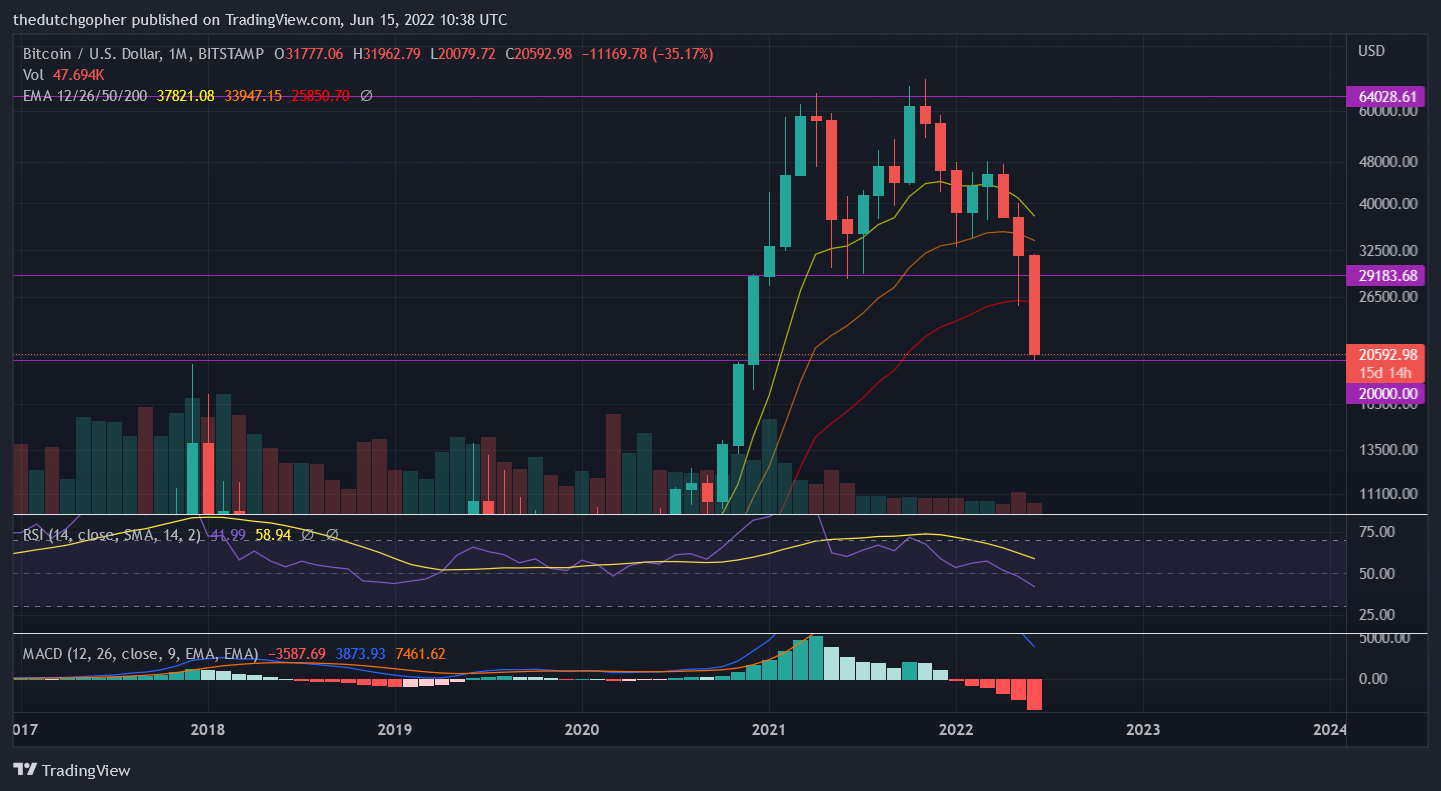Screen dimensions: 1441x791
Task: Click the MACD 0.00 axis label
Action: point(1374,679)
